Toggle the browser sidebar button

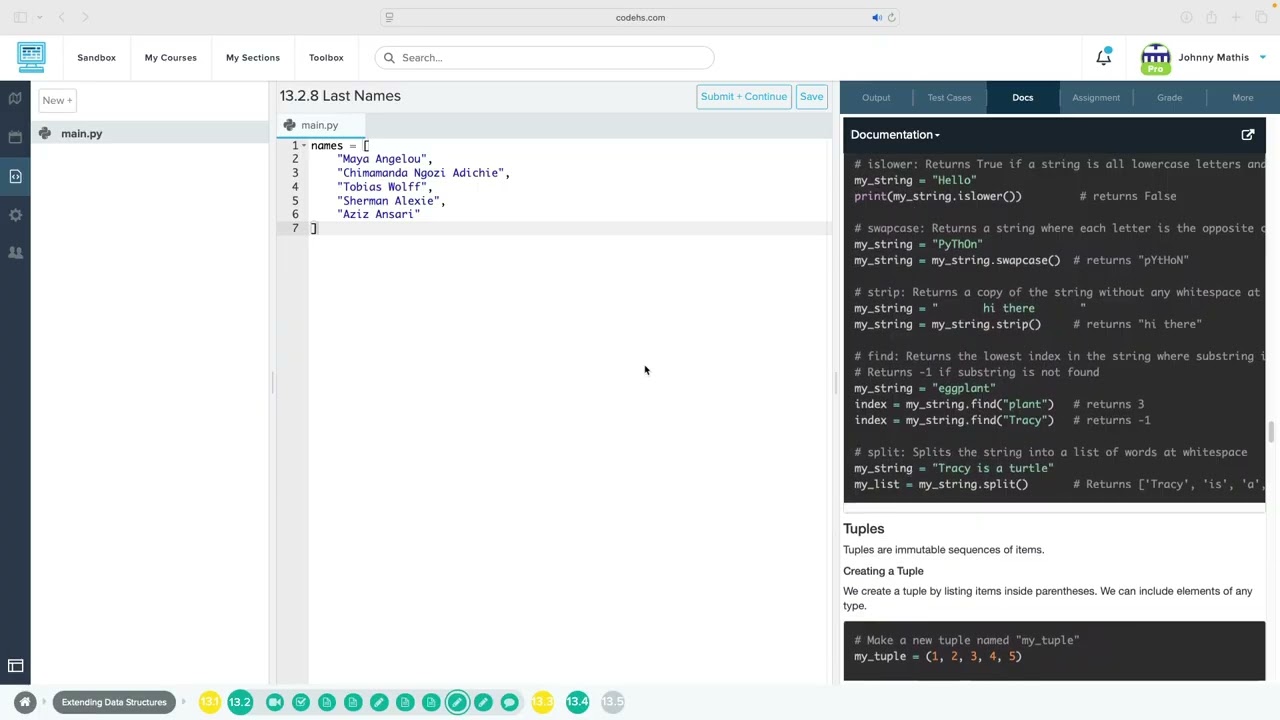(x=20, y=17)
